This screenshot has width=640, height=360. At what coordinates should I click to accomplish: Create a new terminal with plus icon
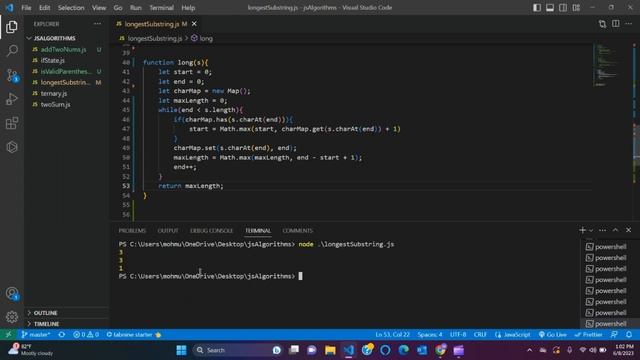582,230
